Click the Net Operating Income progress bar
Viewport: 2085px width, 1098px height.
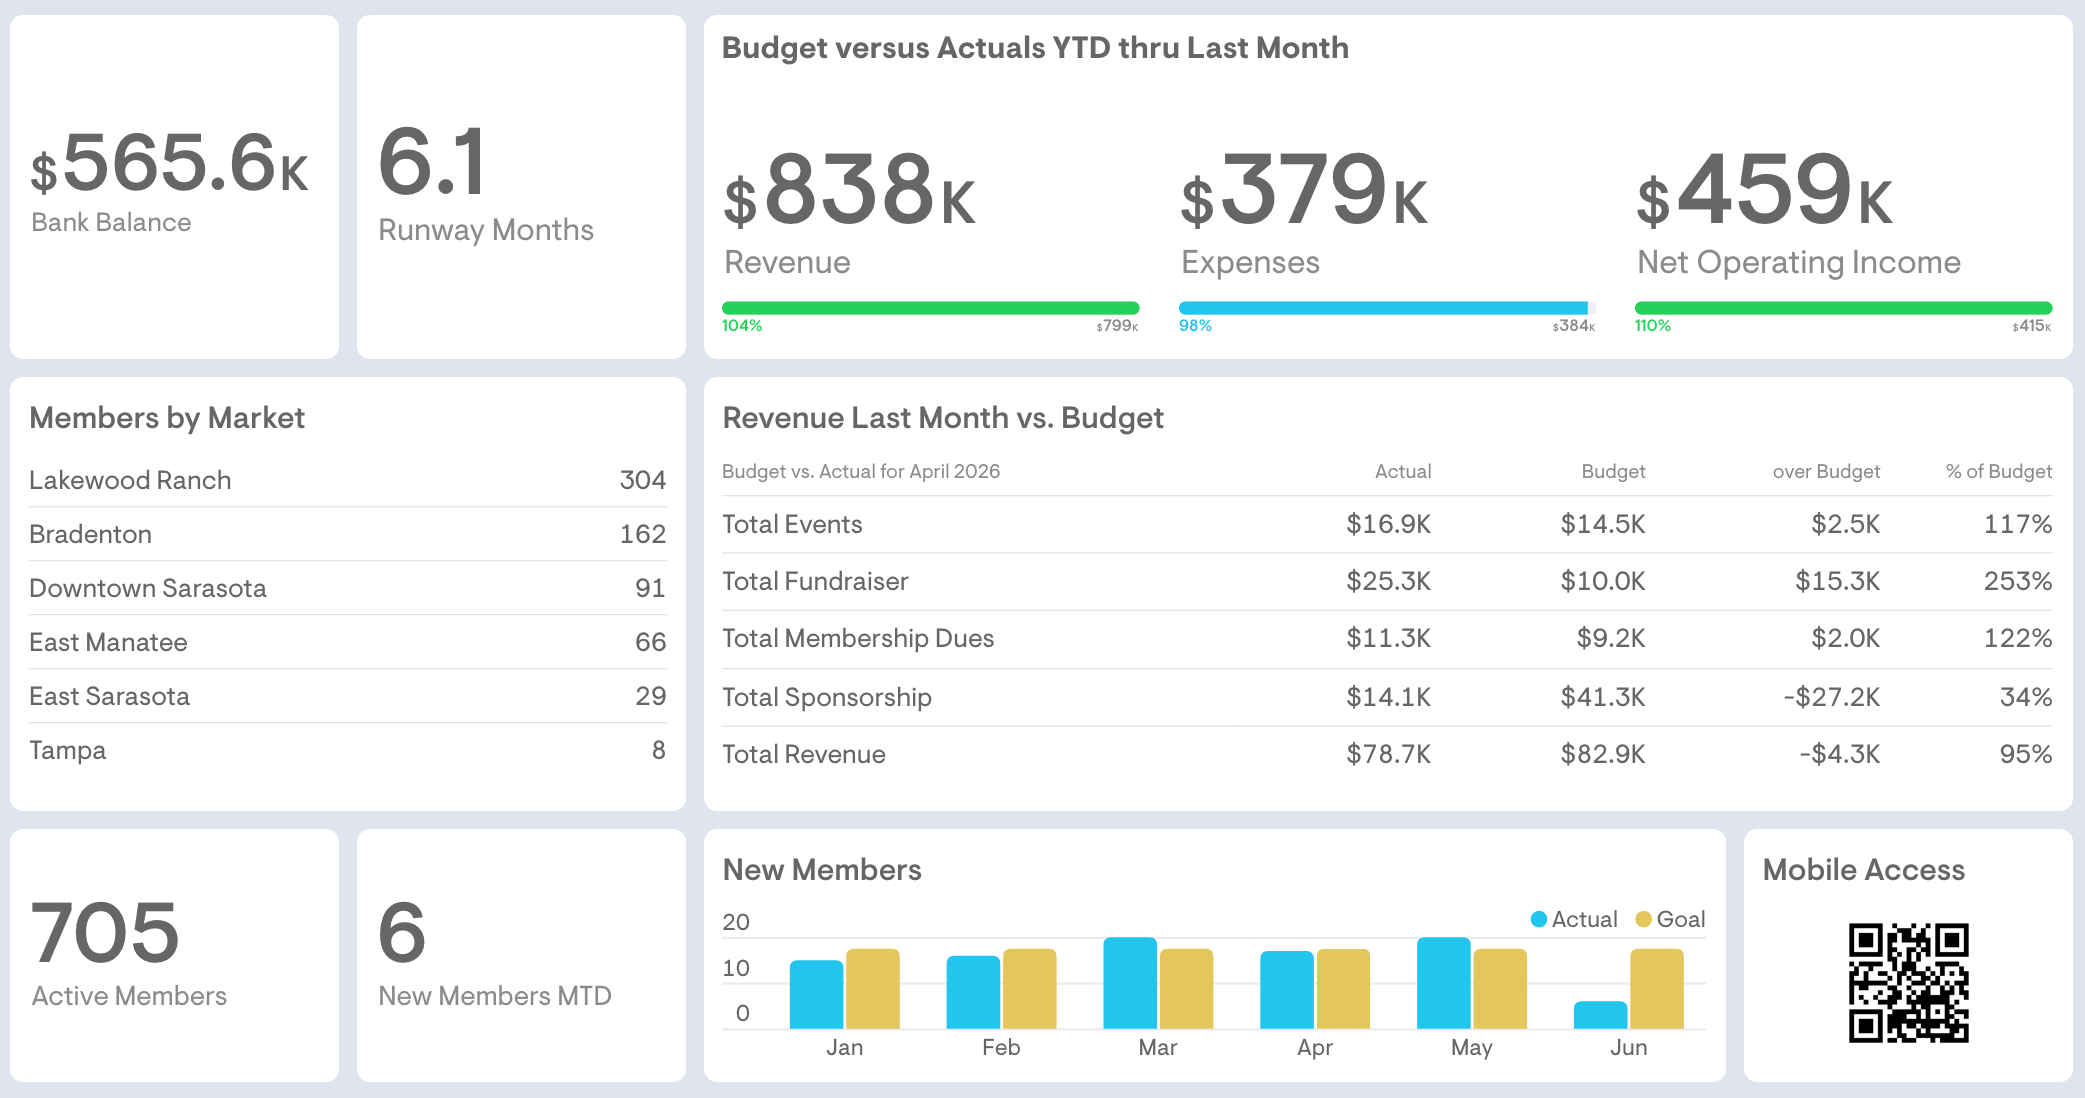1843,308
